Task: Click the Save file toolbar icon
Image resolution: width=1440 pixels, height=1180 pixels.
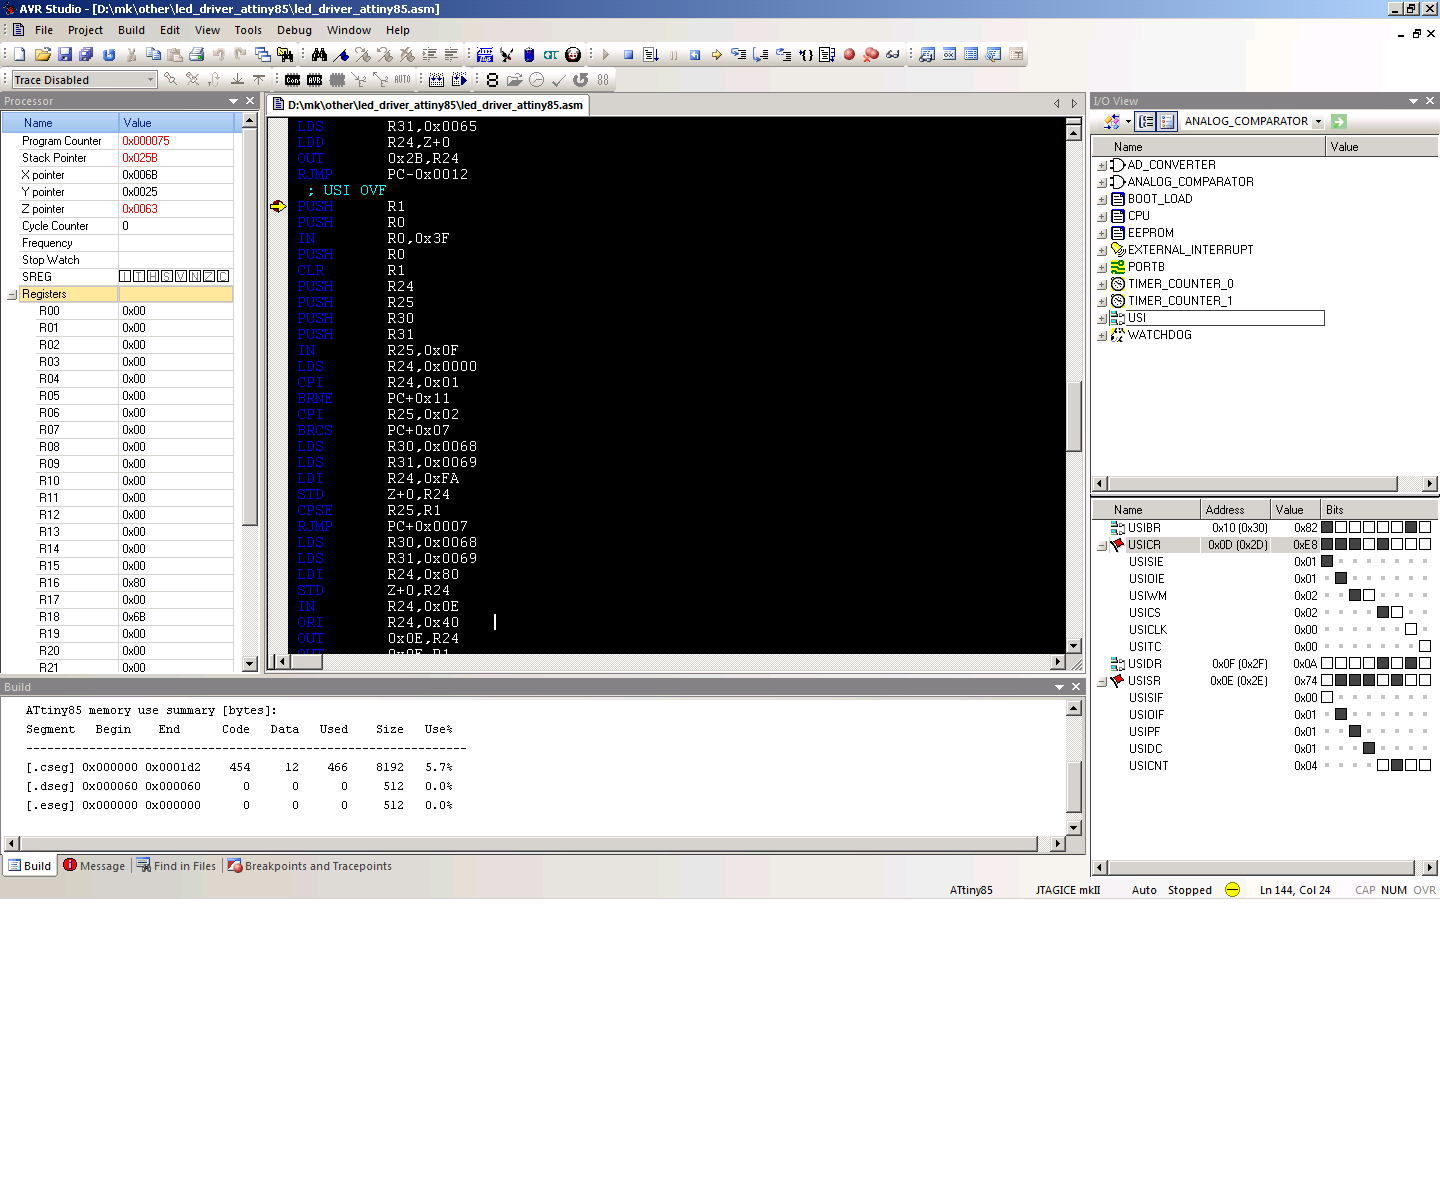Action: [x=65, y=55]
